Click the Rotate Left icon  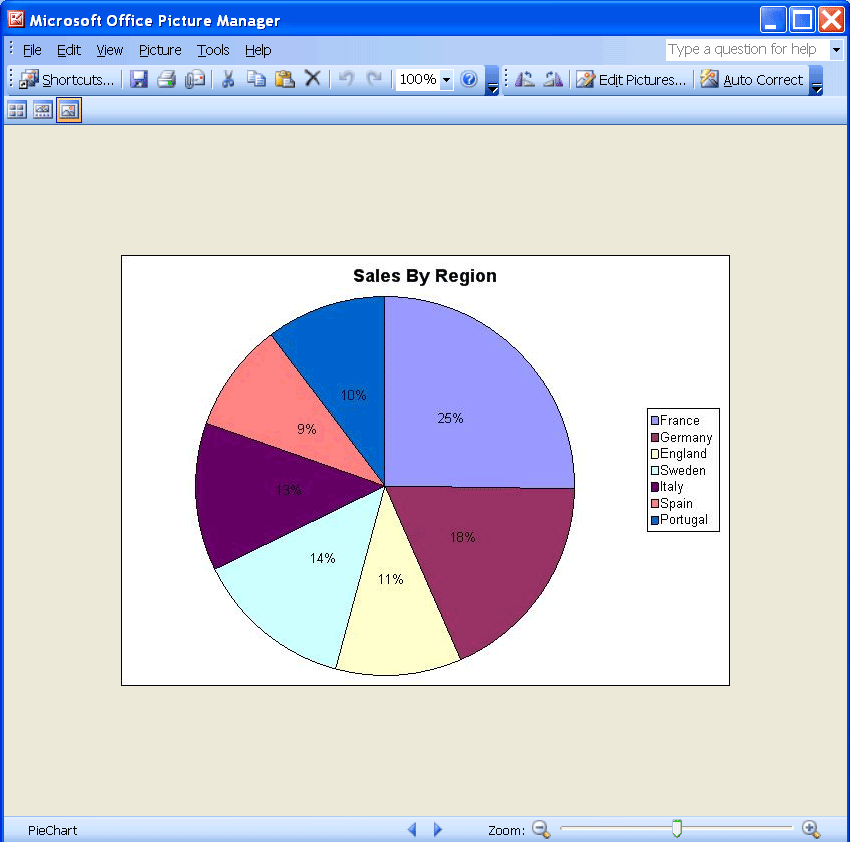[524, 80]
